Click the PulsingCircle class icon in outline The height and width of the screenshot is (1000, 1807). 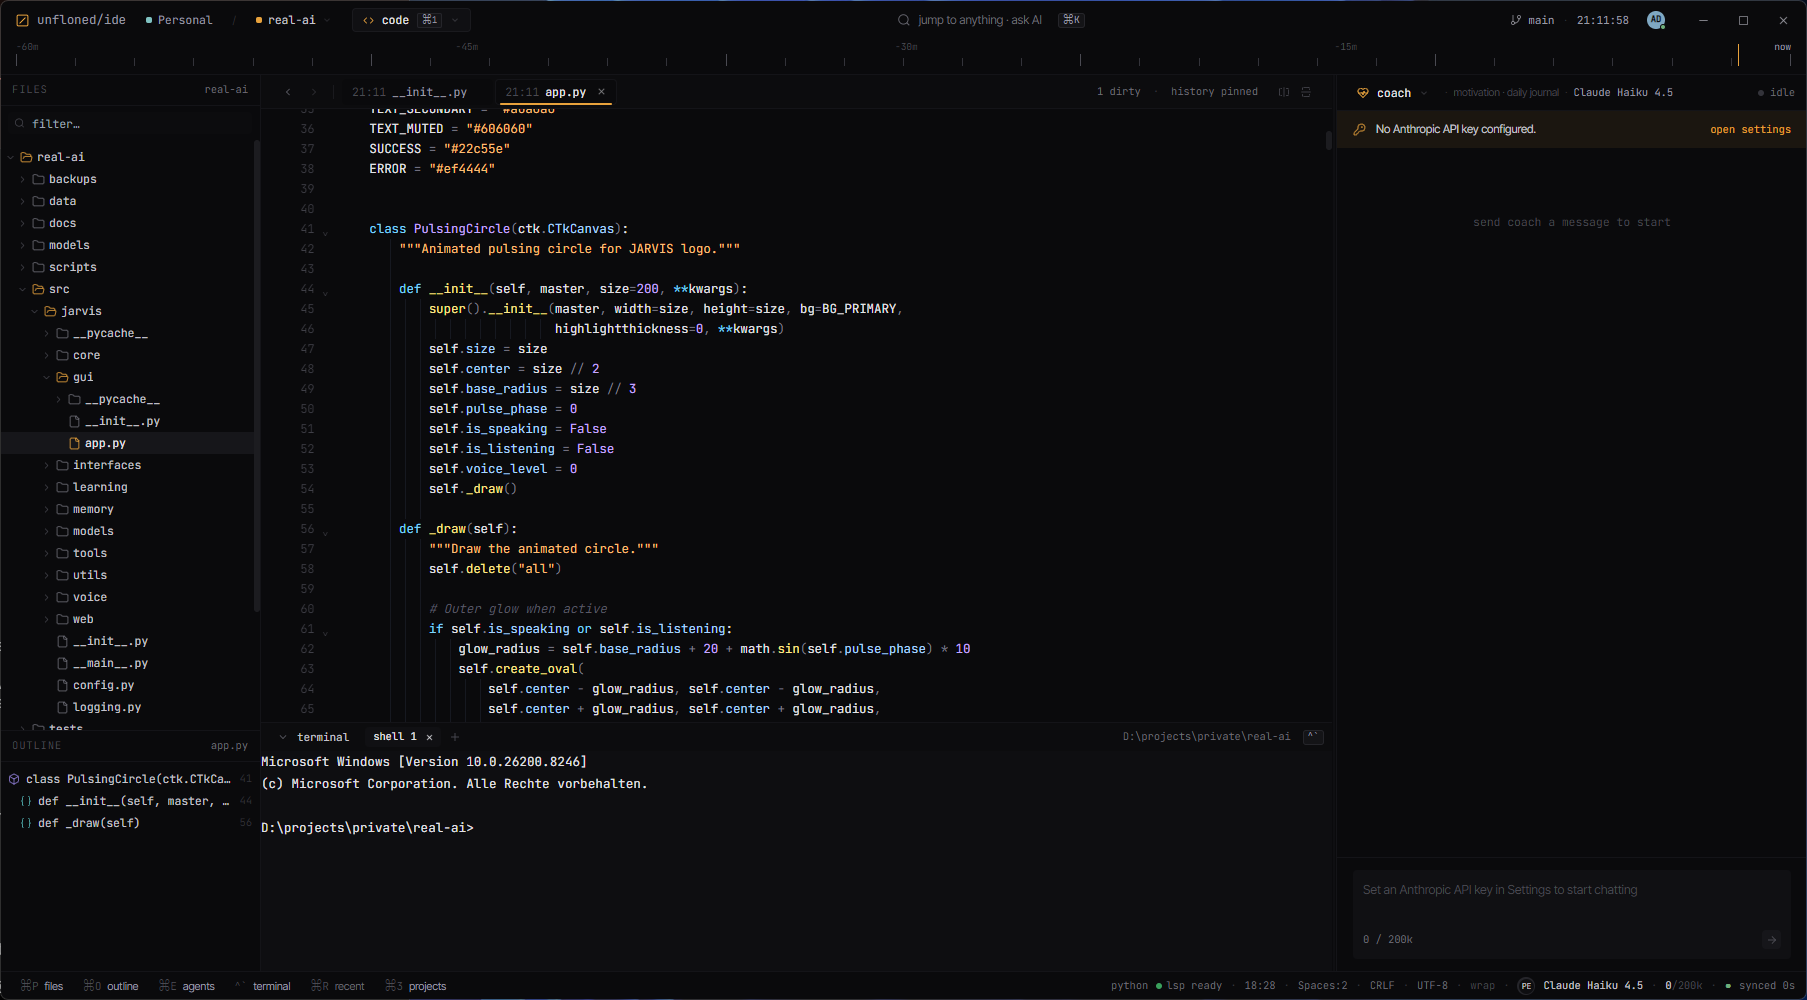tap(14, 779)
